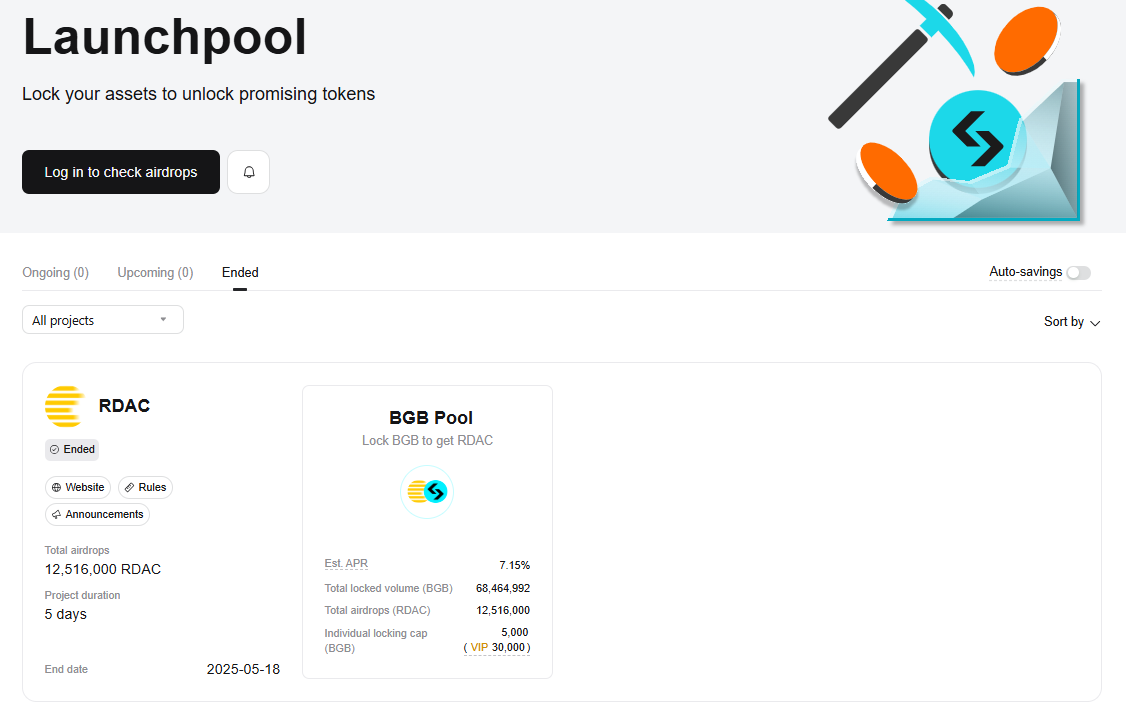Click the Auto-savings label
Viewport: 1126px width, 708px height.
pos(1025,272)
